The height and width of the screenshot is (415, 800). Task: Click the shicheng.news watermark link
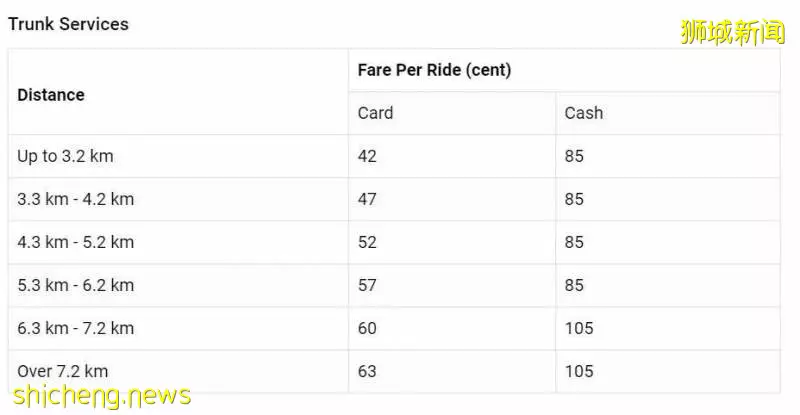coord(102,396)
